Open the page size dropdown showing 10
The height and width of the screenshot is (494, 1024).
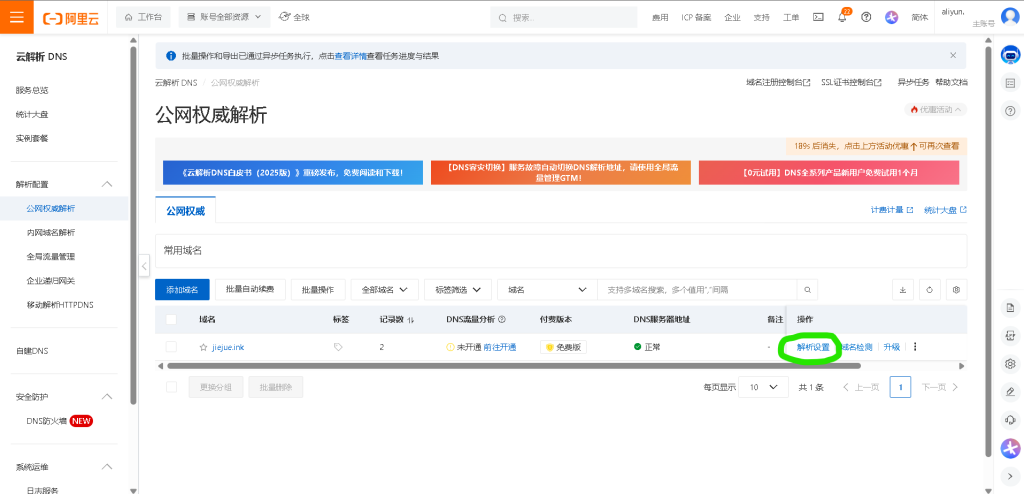tap(762, 387)
